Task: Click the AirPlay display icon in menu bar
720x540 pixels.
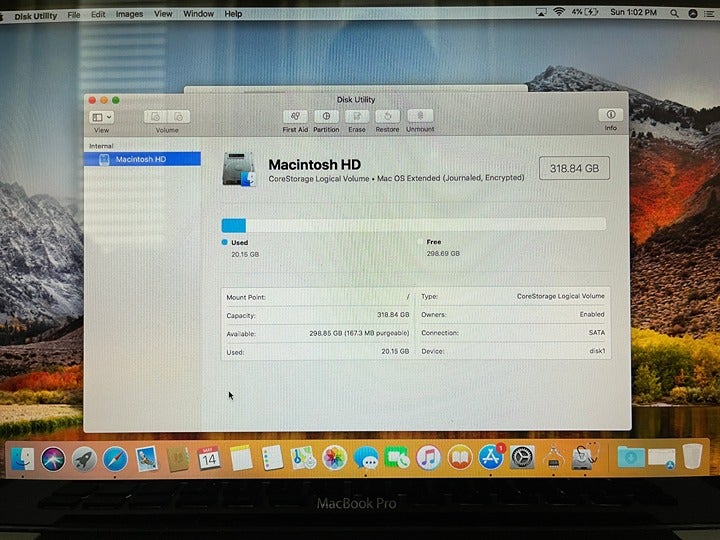Action: (541, 12)
